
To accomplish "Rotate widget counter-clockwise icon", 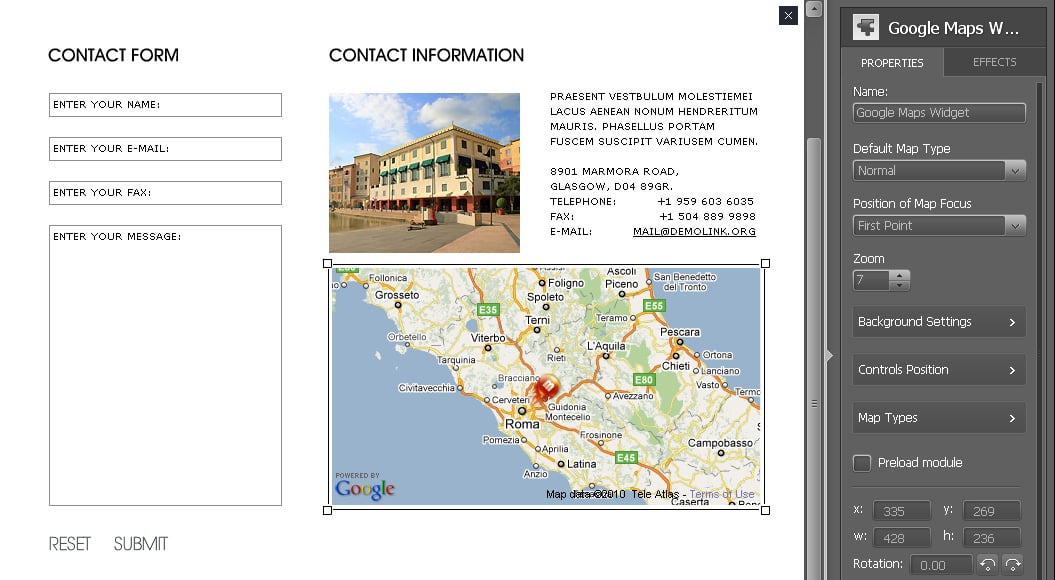I will click(987, 565).
